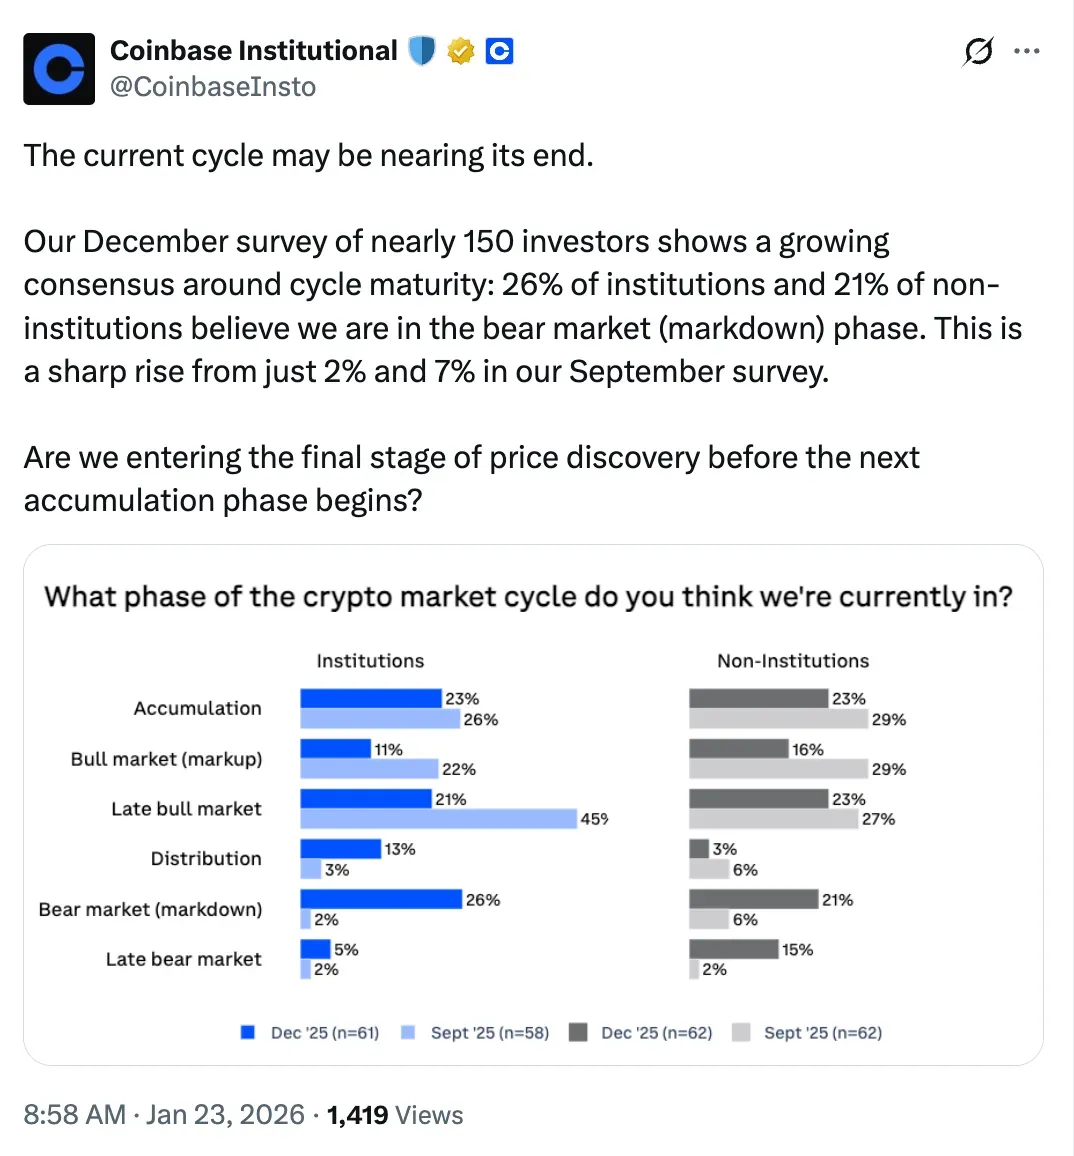The height and width of the screenshot is (1156, 1074).
Task: Click the chart title about crypto market cycle
Action: (528, 597)
